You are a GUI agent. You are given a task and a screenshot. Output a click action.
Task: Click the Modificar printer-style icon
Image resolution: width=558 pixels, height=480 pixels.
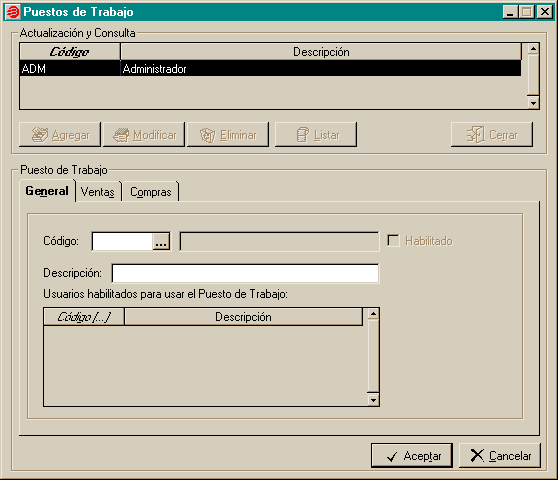tap(121, 135)
